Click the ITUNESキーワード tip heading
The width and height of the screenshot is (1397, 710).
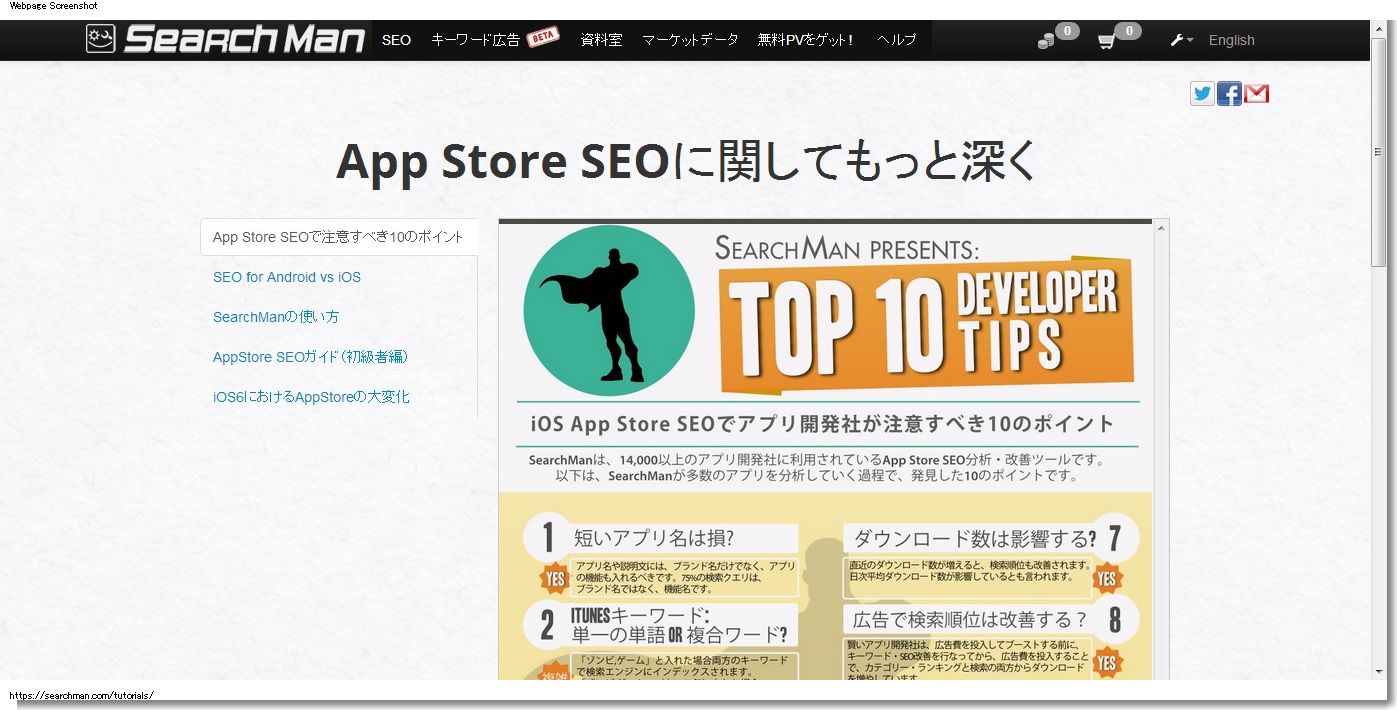[x=678, y=624]
